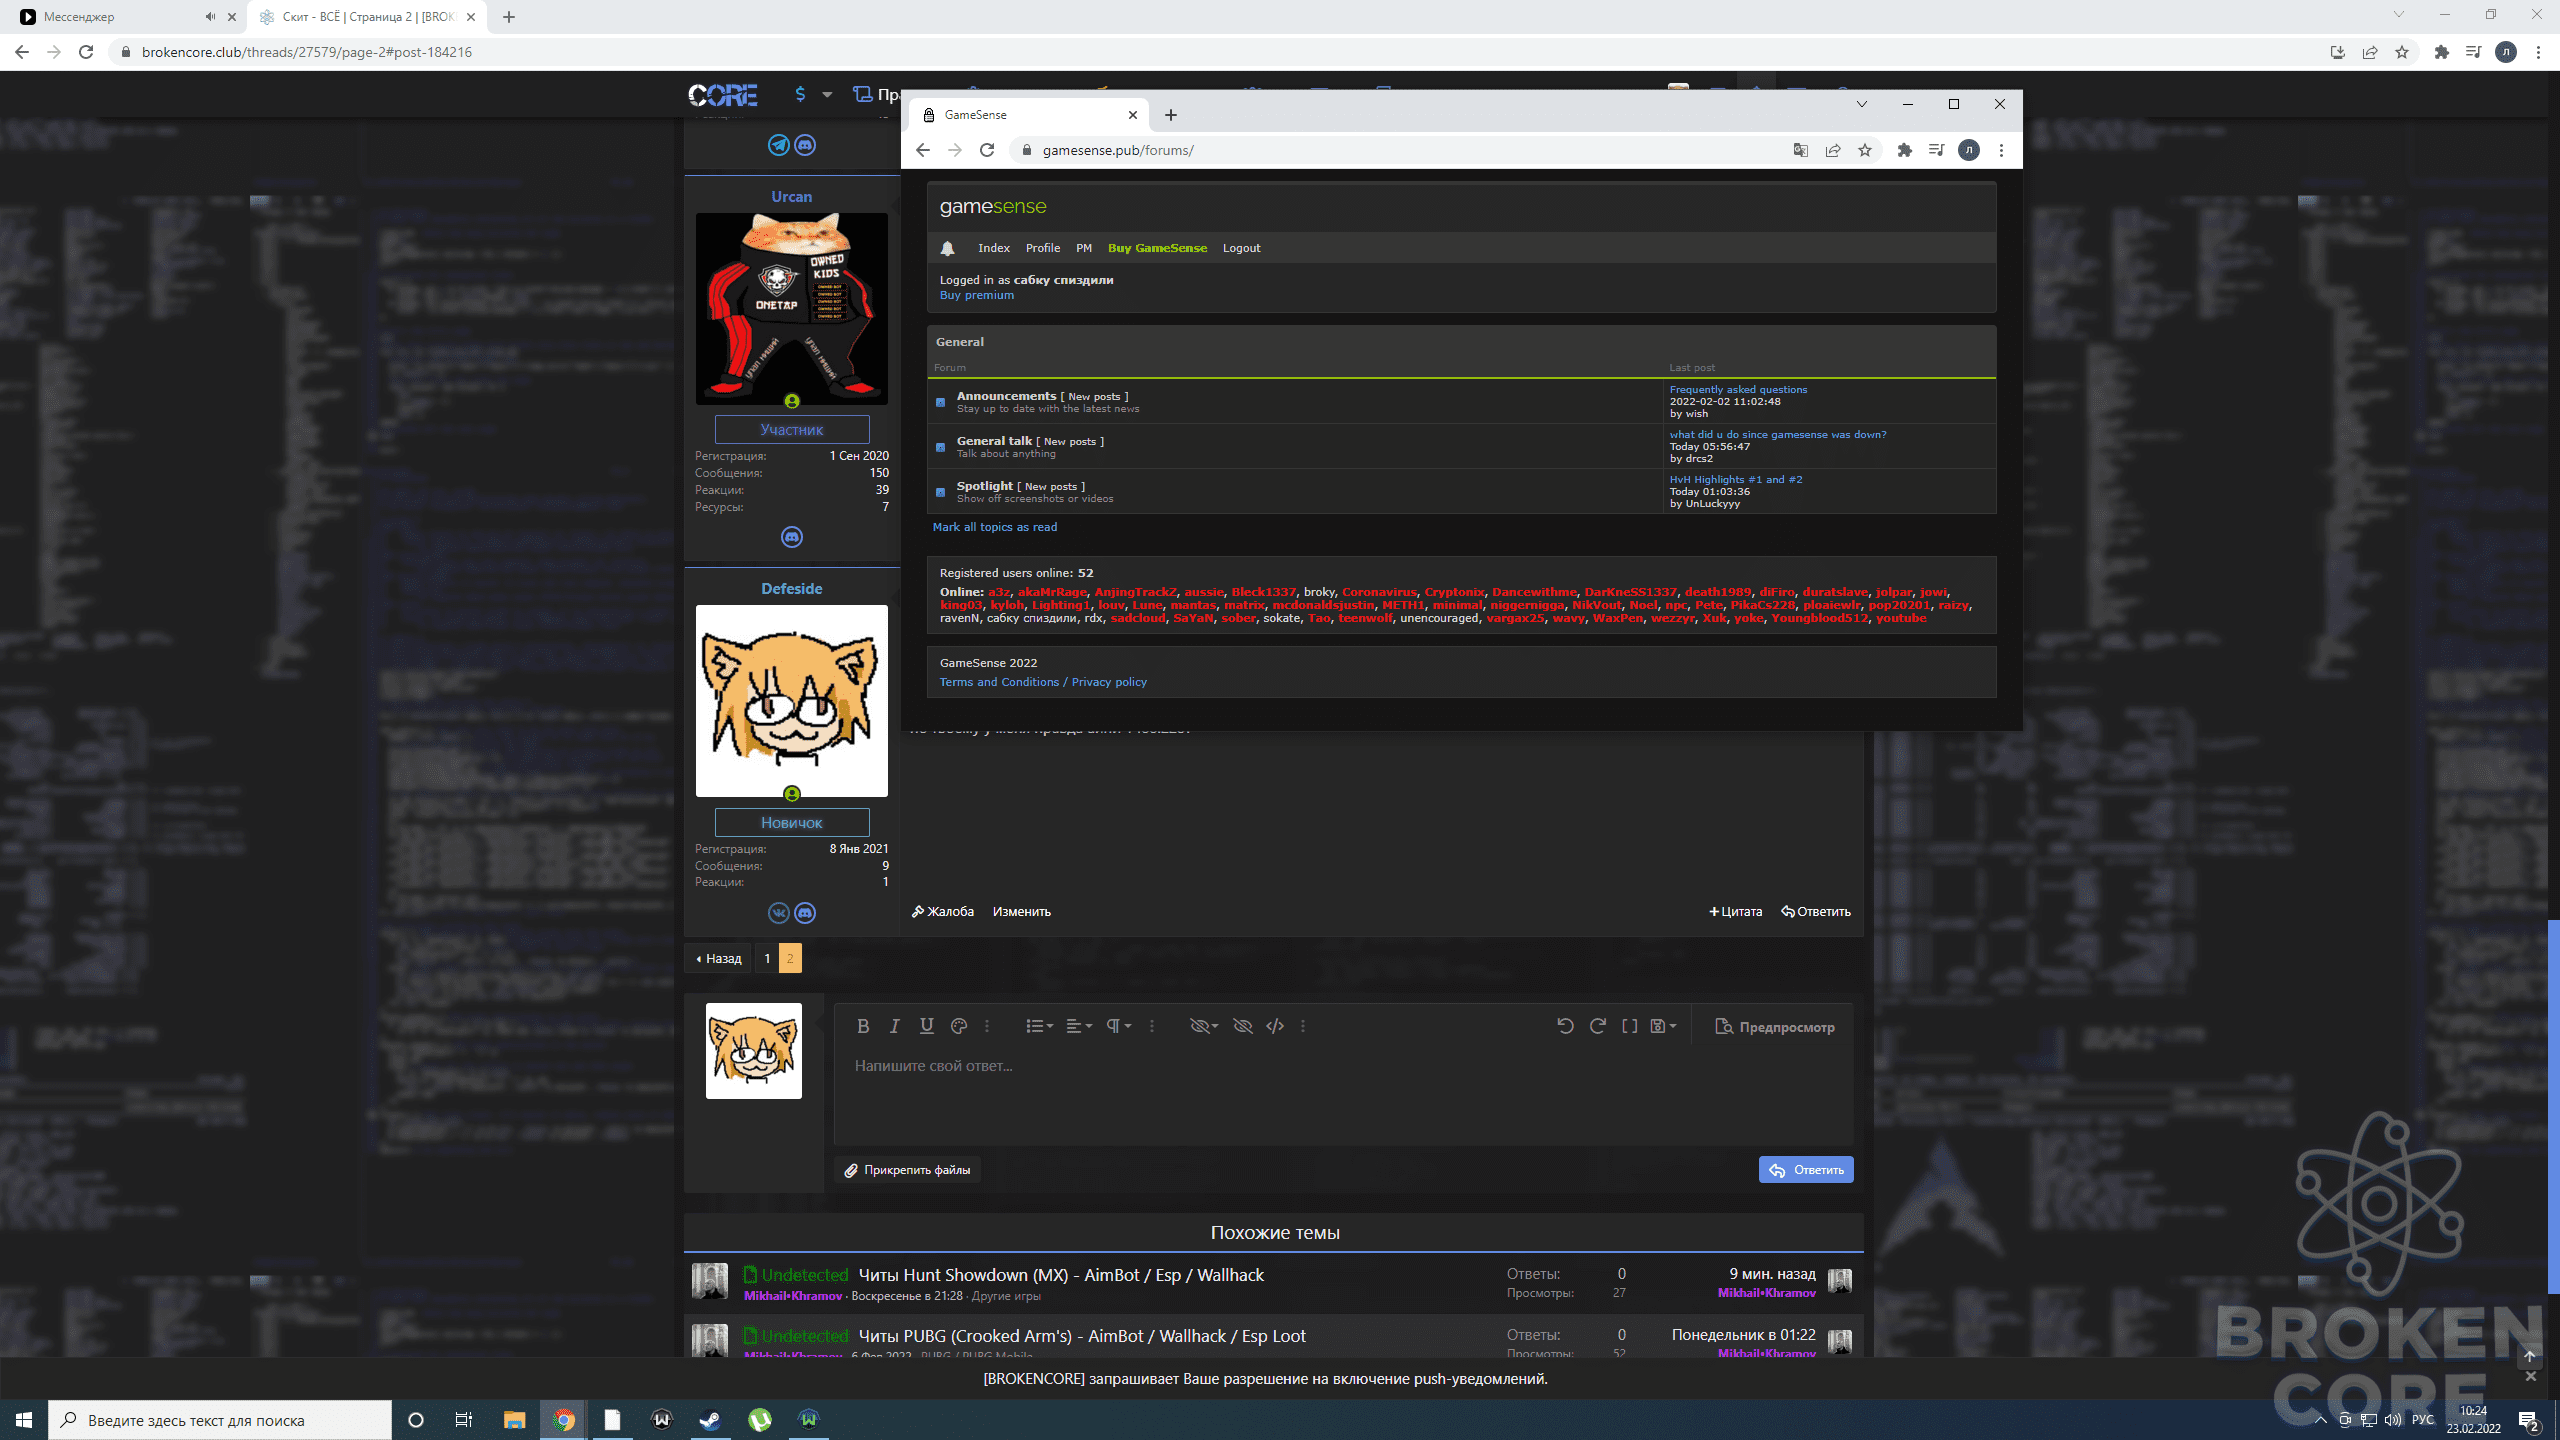The height and width of the screenshot is (1440, 2560).
Task: Open text alignment dropdown in editor
Action: coord(1079,1026)
